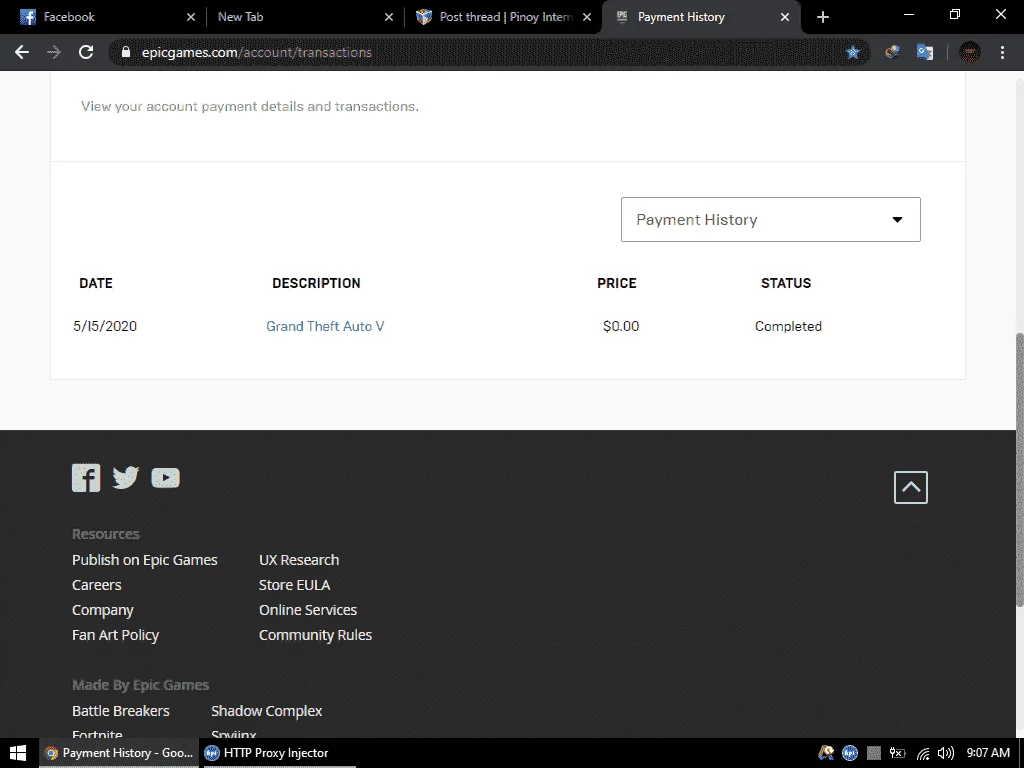
Task: Open the Google Translate extension icon
Action: coord(925,52)
